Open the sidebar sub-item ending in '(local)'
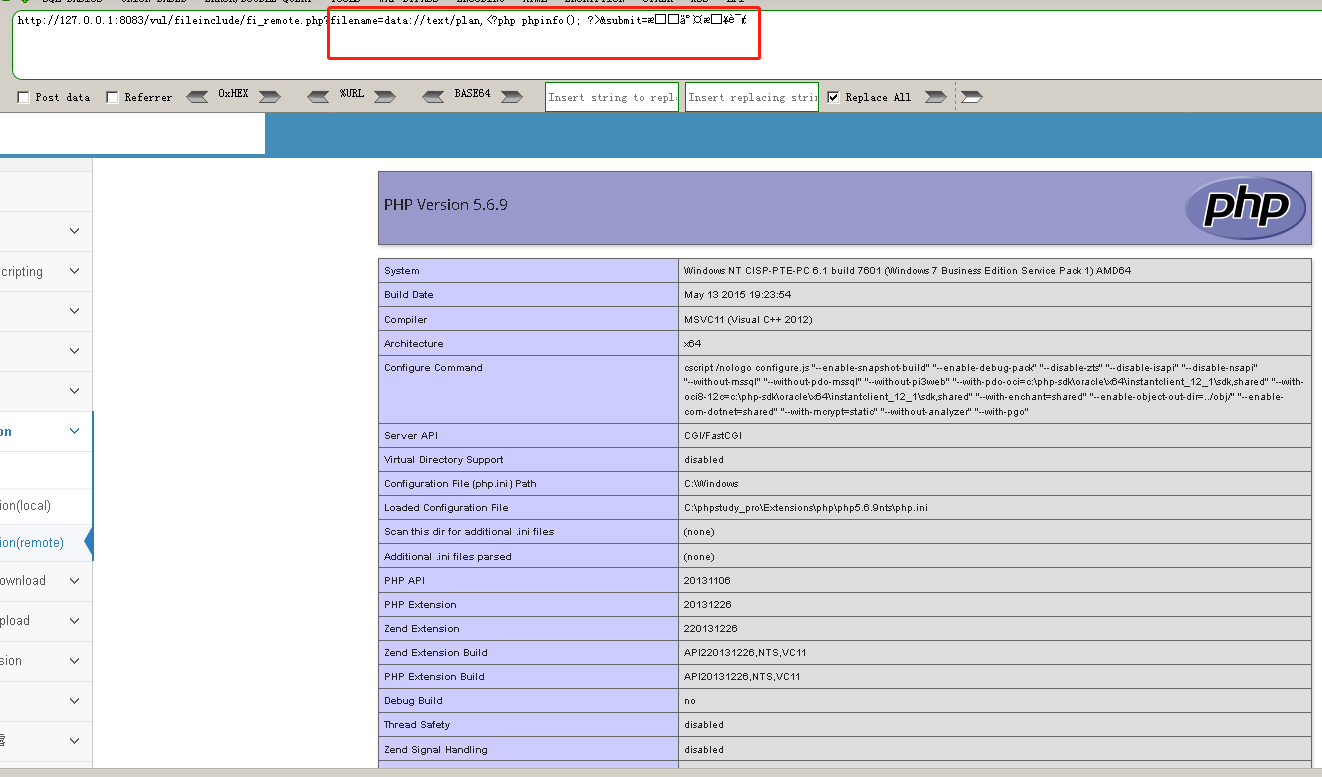Viewport: 1322px width, 777px height. click(x=26, y=506)
